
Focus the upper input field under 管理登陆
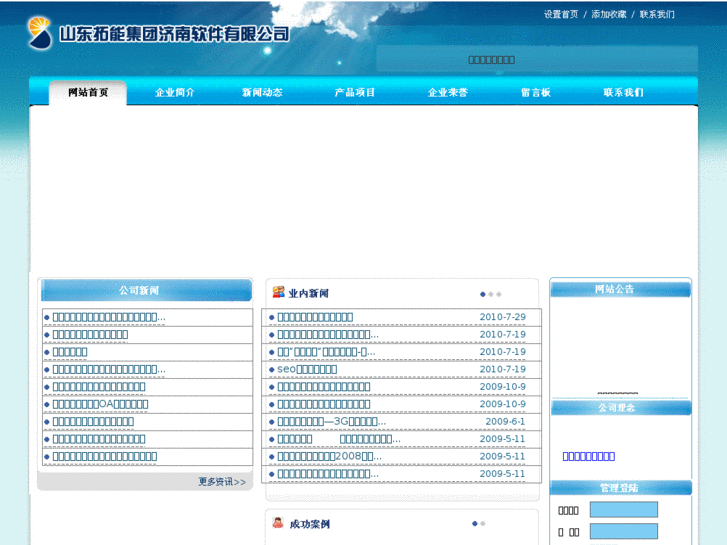coord(624,509)
